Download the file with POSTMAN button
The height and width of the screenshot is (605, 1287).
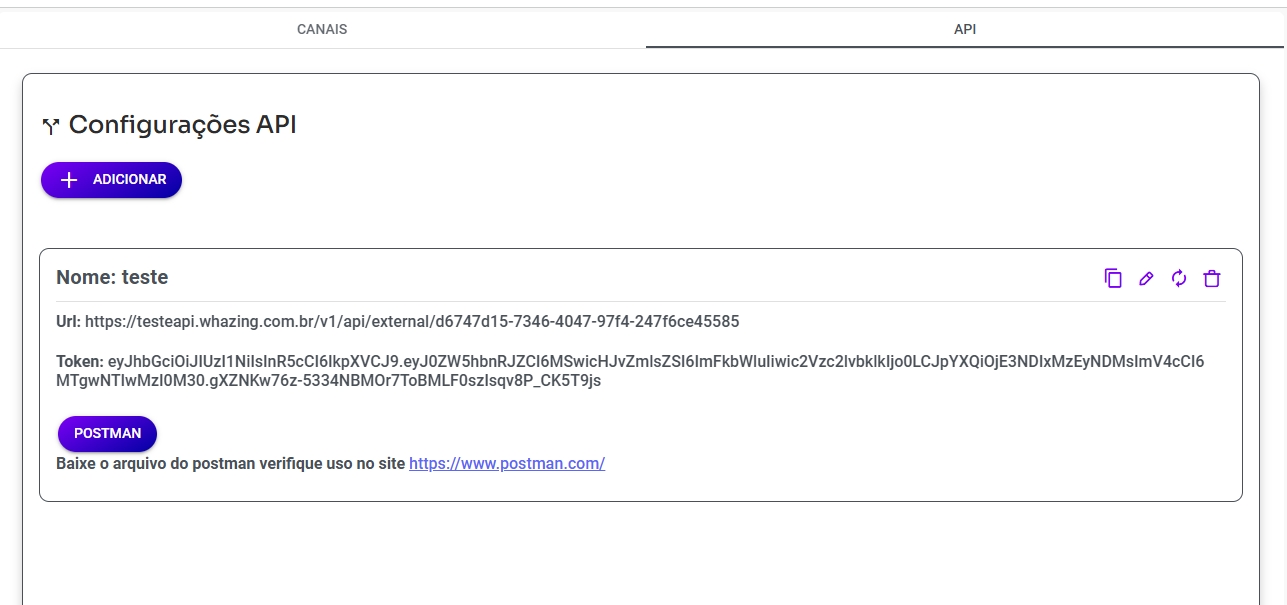pos(108,433)
